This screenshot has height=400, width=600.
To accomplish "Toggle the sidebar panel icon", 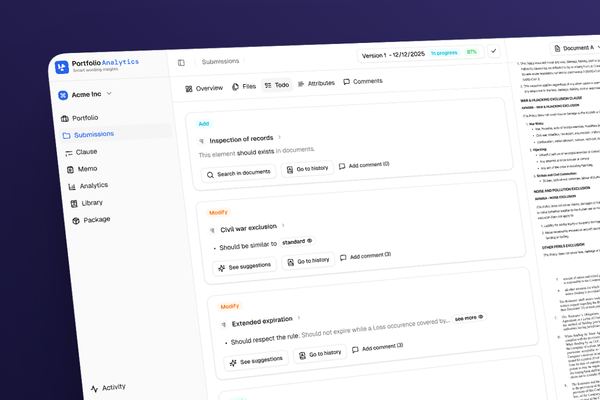I will click(181, 62).
